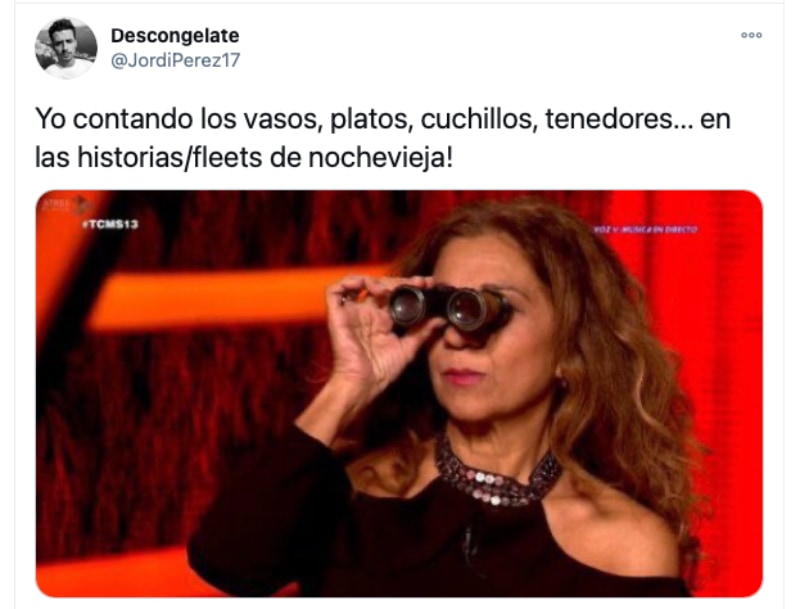Image resolution: width=800 pixels, height=609 pixels.
Task: Click the tweet text starting 'Yo contando'
Action: pos(383,138)
